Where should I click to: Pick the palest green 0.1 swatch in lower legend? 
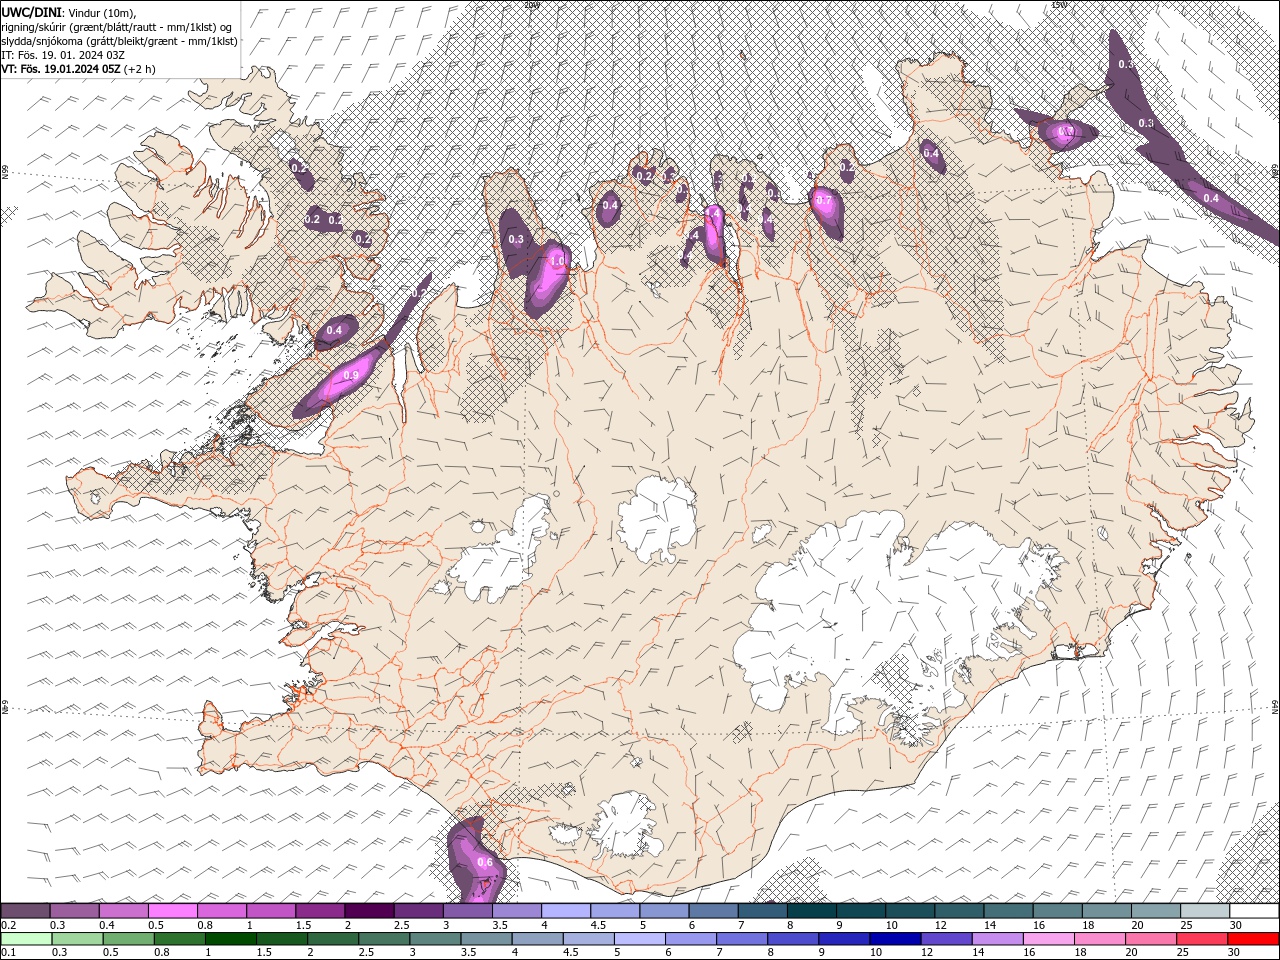tap(26, 939)
